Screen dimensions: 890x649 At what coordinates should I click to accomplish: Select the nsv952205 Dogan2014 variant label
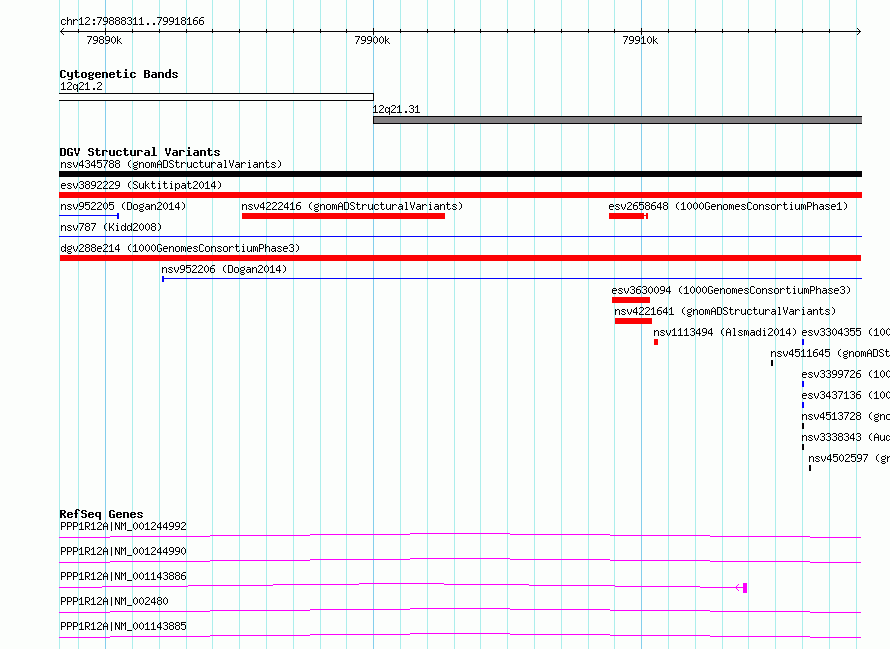pyautogui.click(x=123, y=206)
